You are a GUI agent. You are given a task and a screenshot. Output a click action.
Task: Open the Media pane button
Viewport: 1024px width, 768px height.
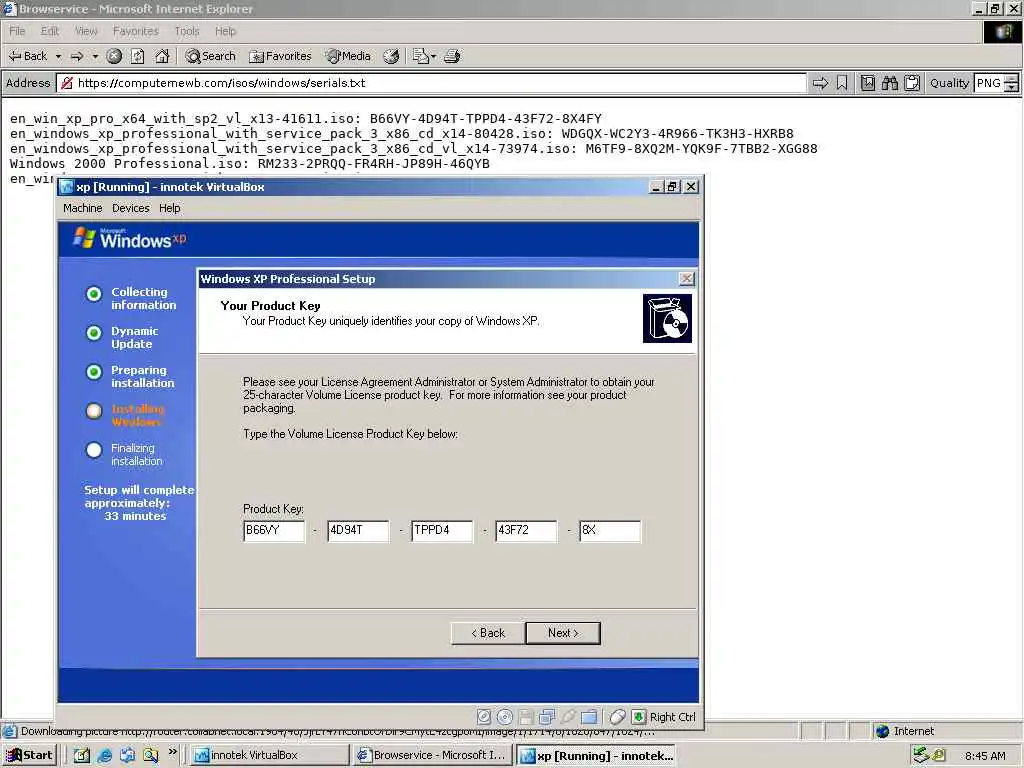(348, 56)
